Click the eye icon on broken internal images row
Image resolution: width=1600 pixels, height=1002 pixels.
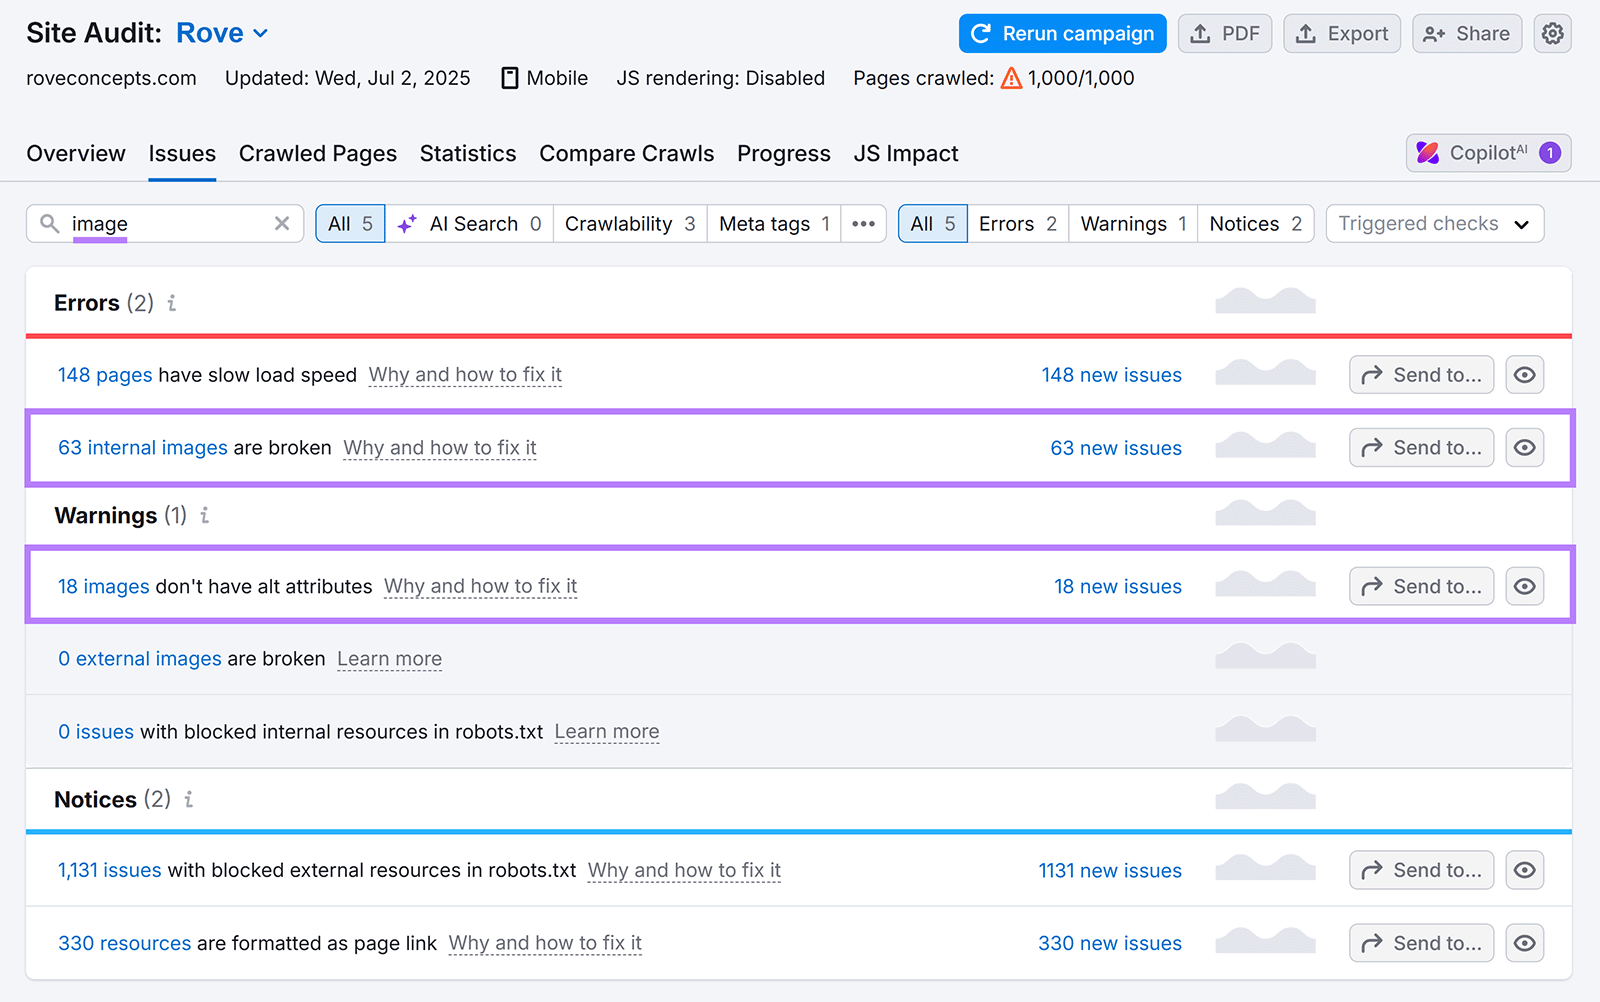tap(1524, 447)
